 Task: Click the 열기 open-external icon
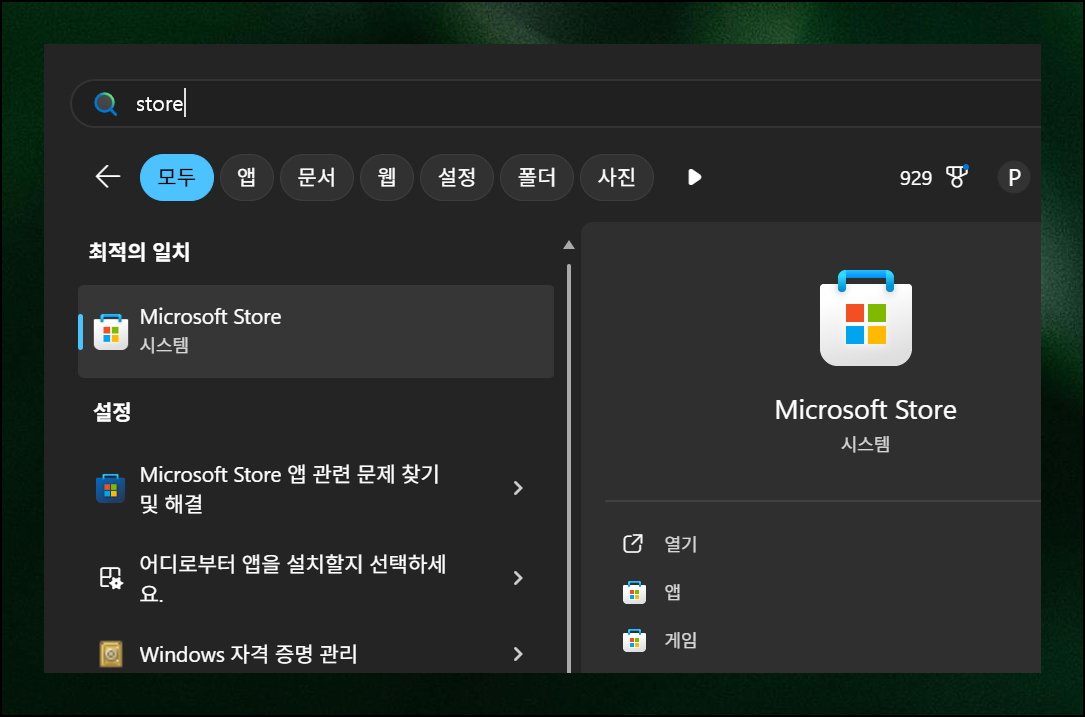[633, 543]
